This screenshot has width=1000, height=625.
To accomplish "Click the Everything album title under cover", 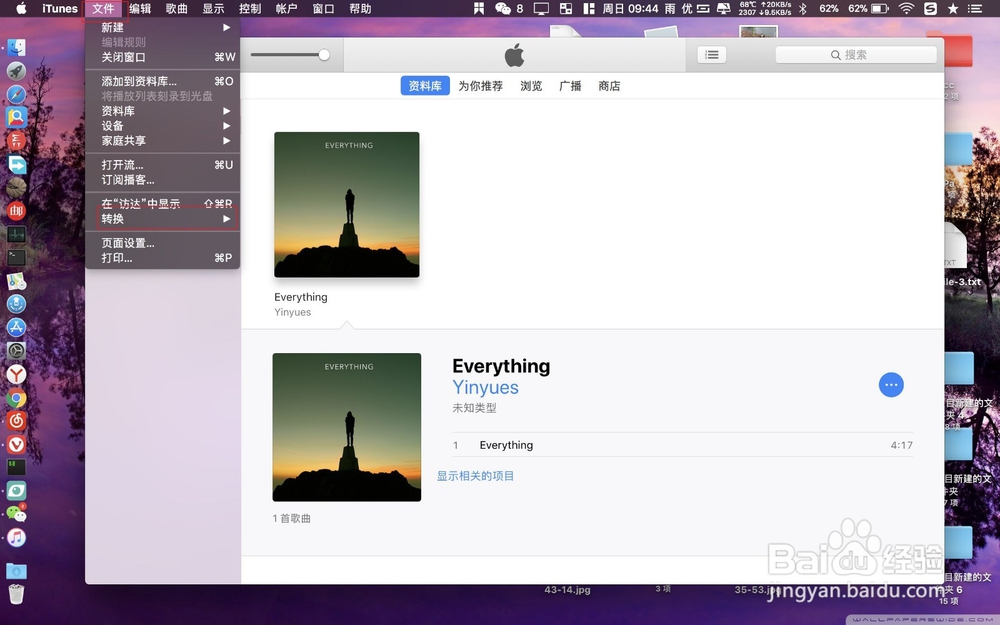I will click(x=300, y=297).
